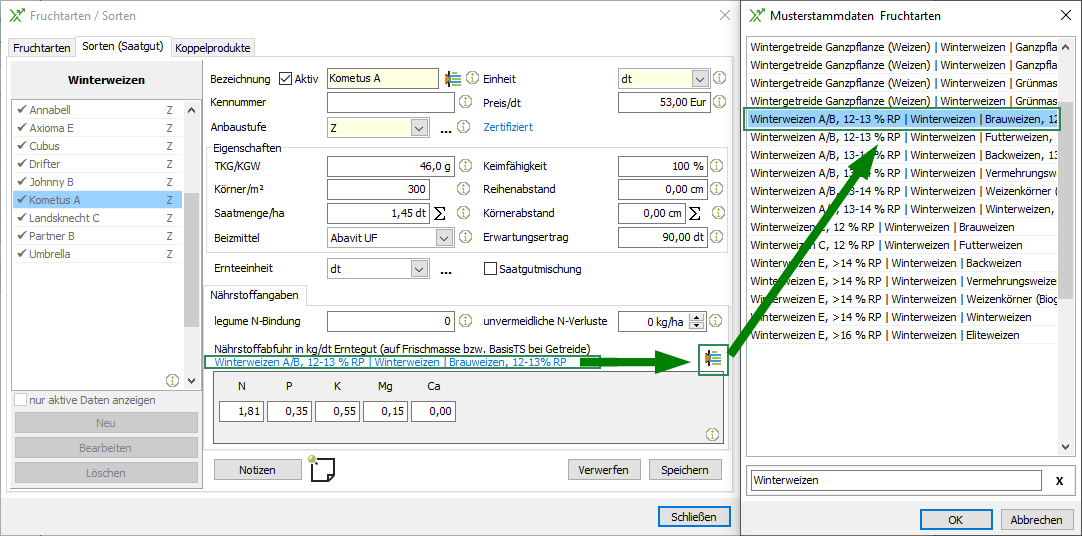Open master data picker next to Bezeichnung field

[453, 79]
